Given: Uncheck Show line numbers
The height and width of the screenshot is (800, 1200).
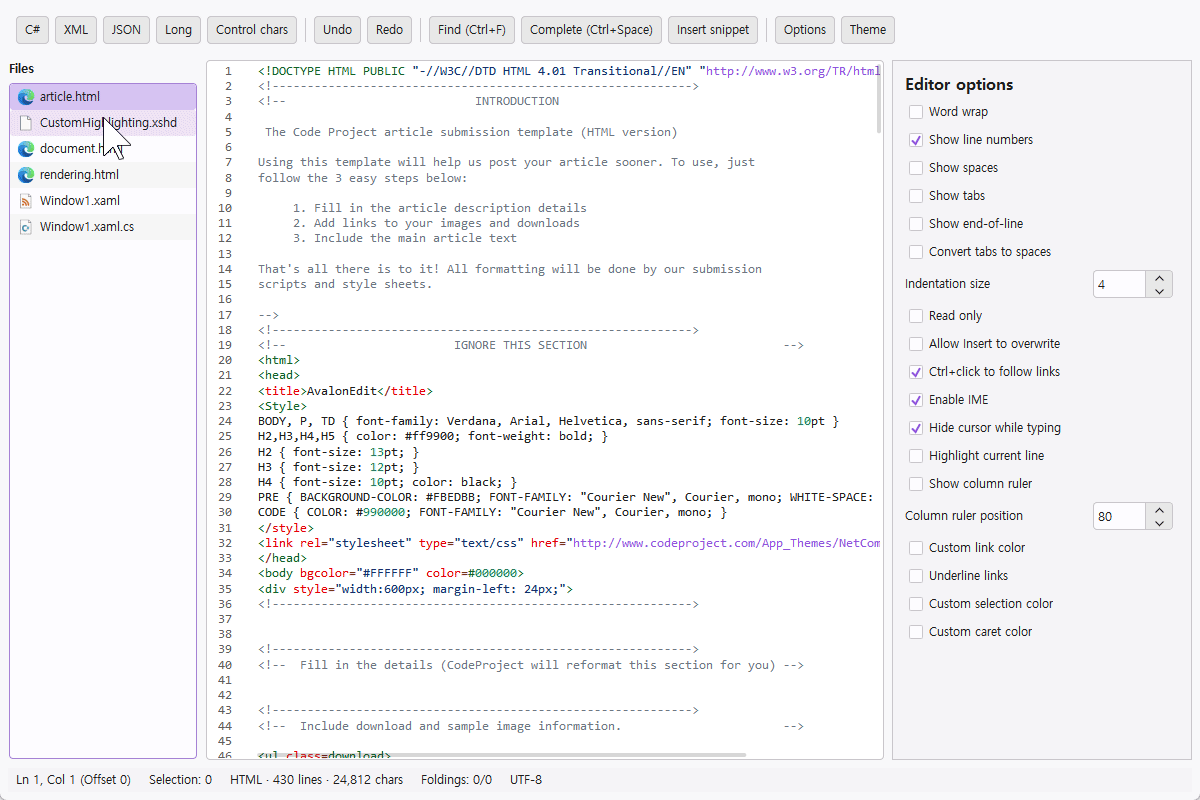Looking at the screenshot, I should (916, 140).
